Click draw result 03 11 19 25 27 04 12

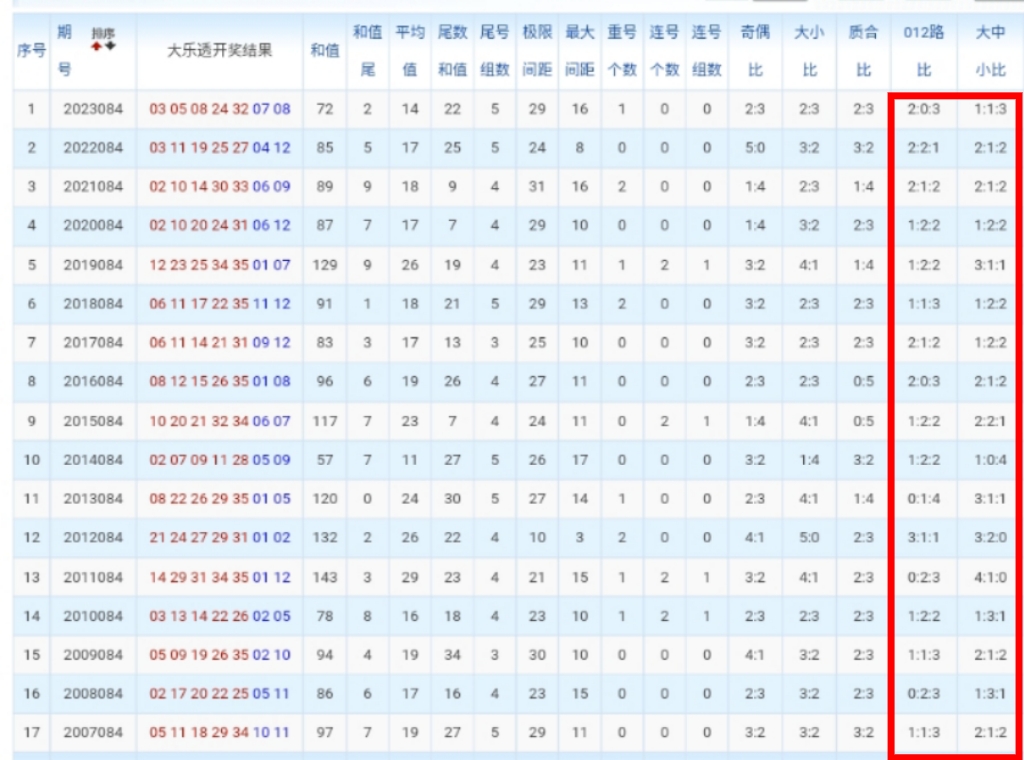click(x=219, y=148)
